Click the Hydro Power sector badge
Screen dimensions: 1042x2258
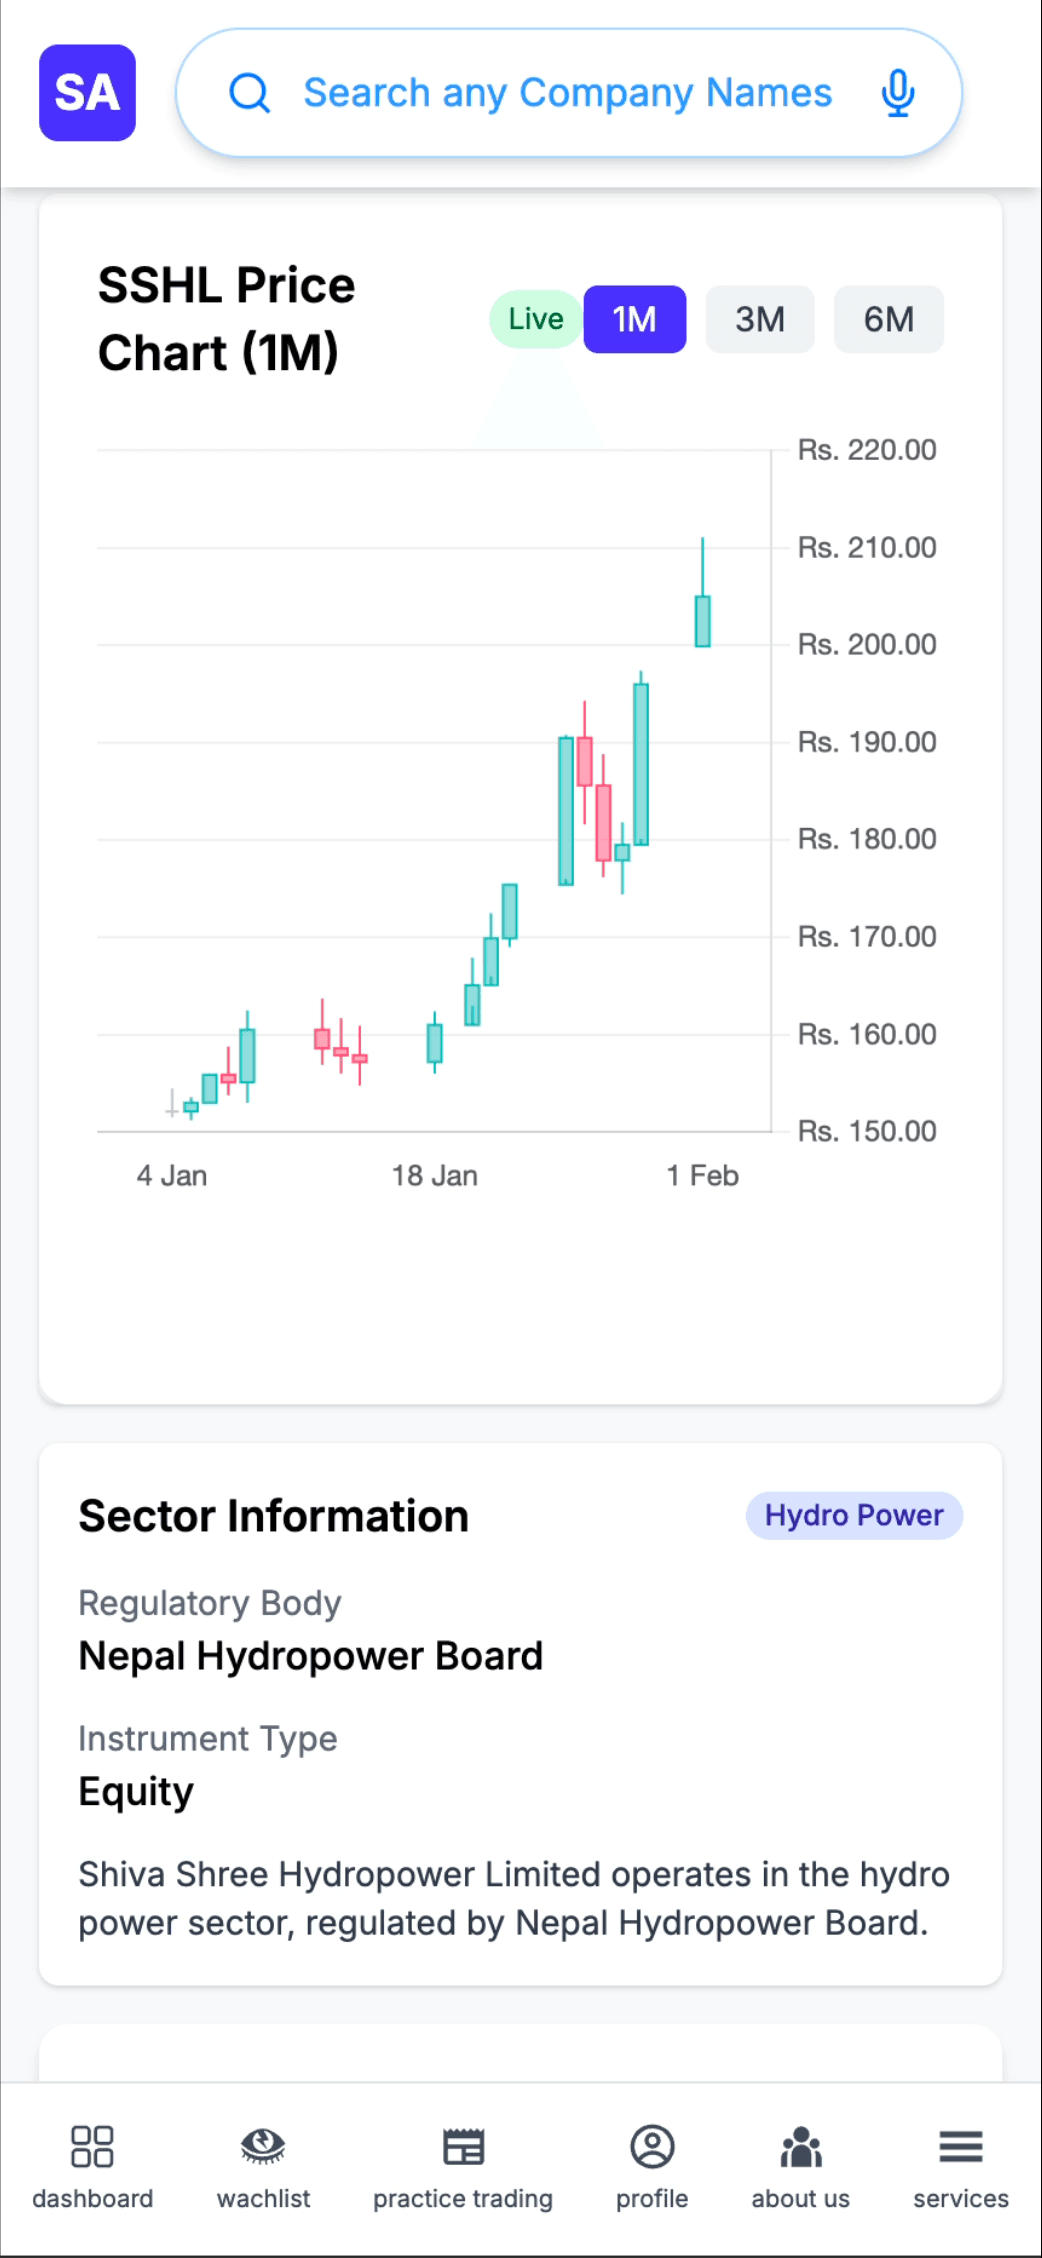tap(853, 1515)
